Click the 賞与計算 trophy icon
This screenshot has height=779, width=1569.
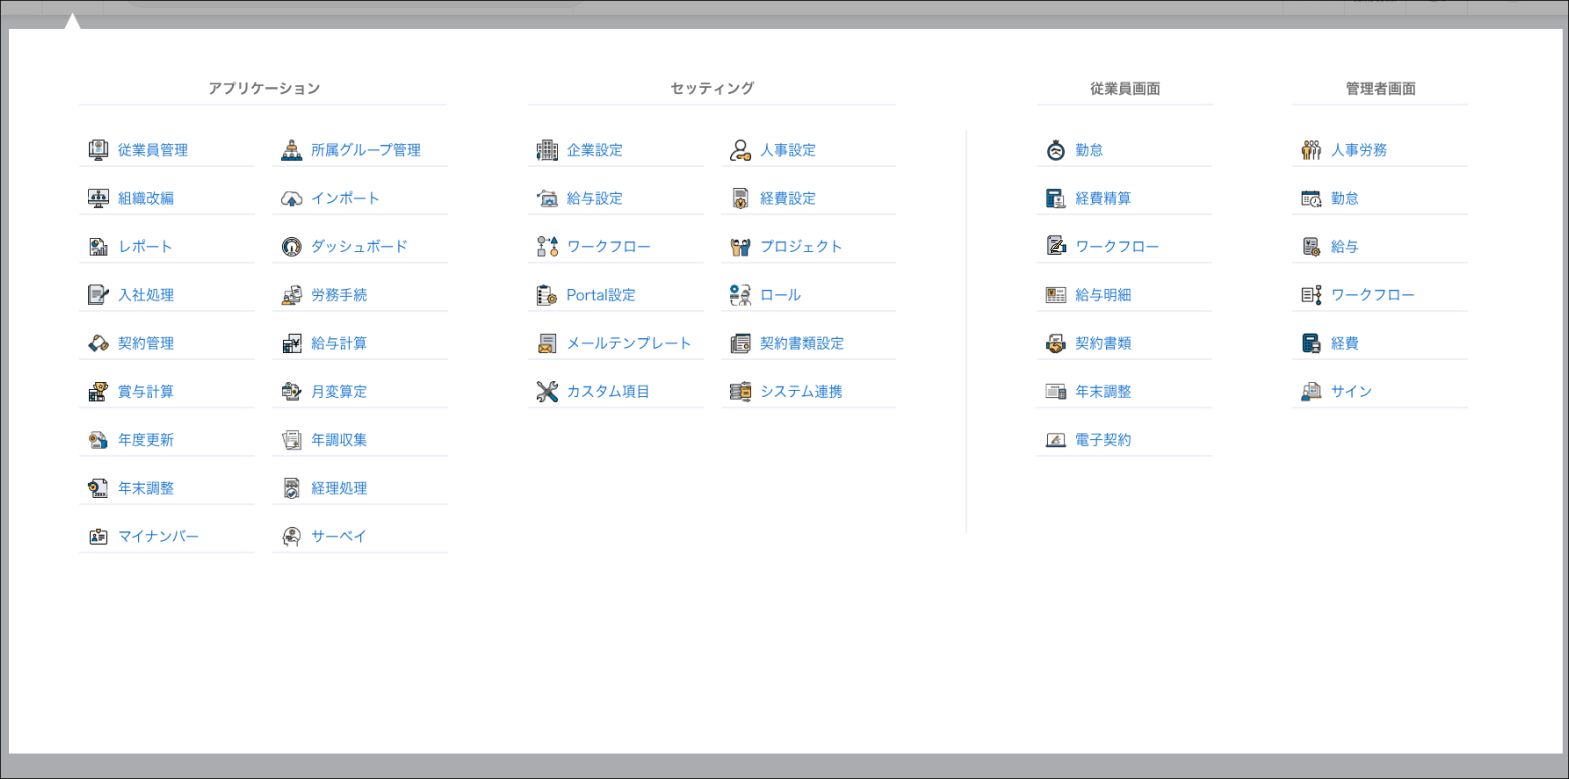click(x=98, y=392)
